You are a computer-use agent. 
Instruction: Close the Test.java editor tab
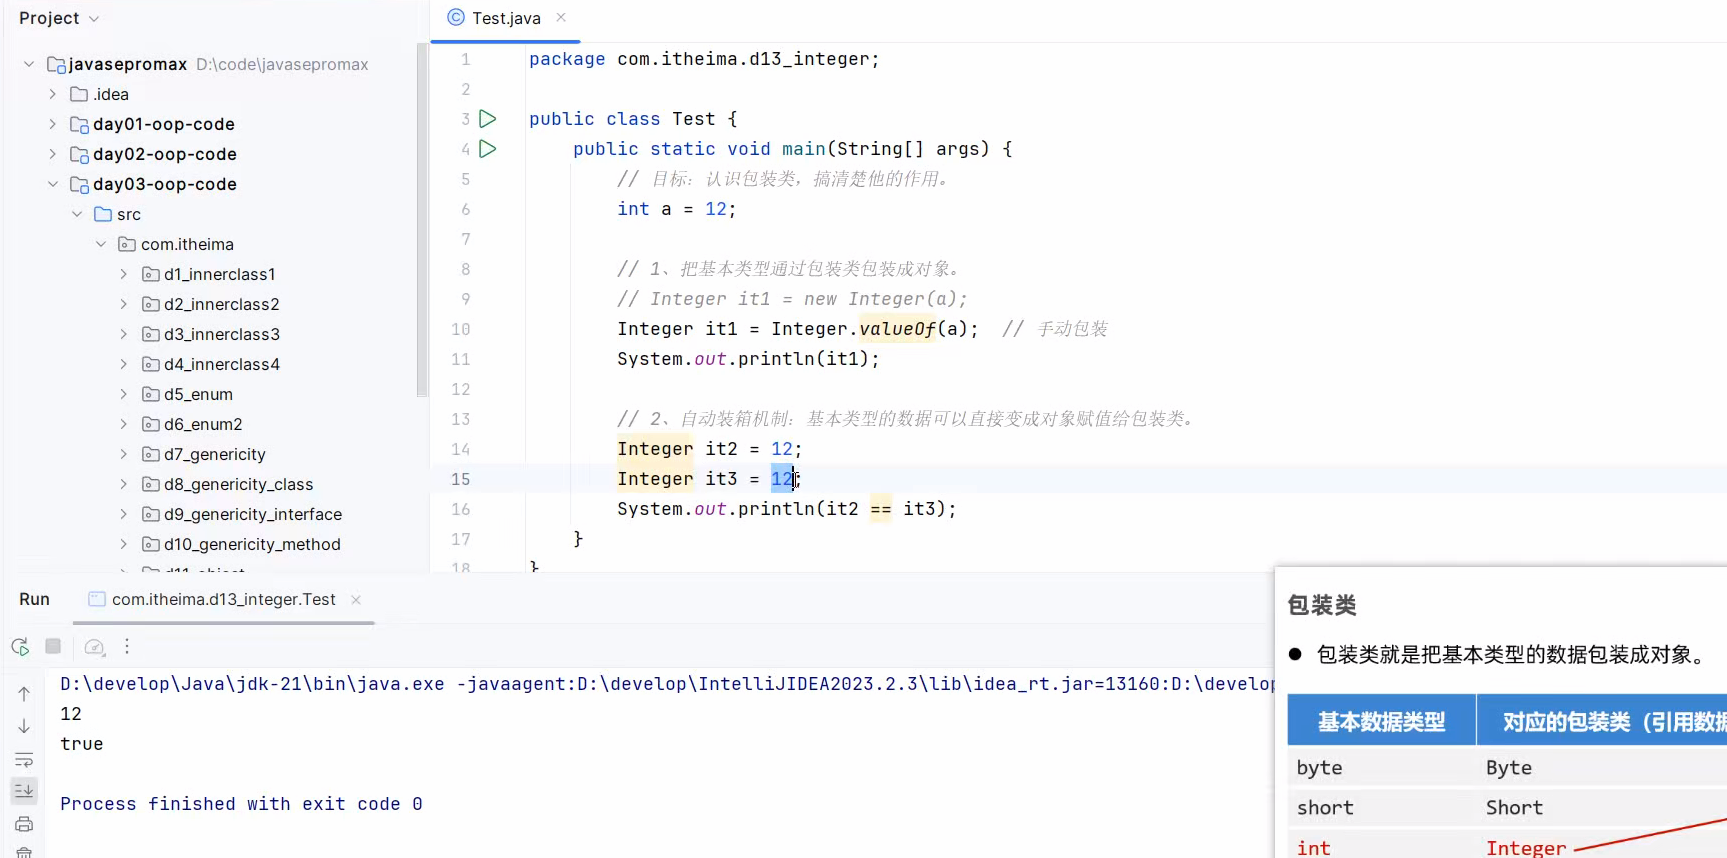(561, 17)
